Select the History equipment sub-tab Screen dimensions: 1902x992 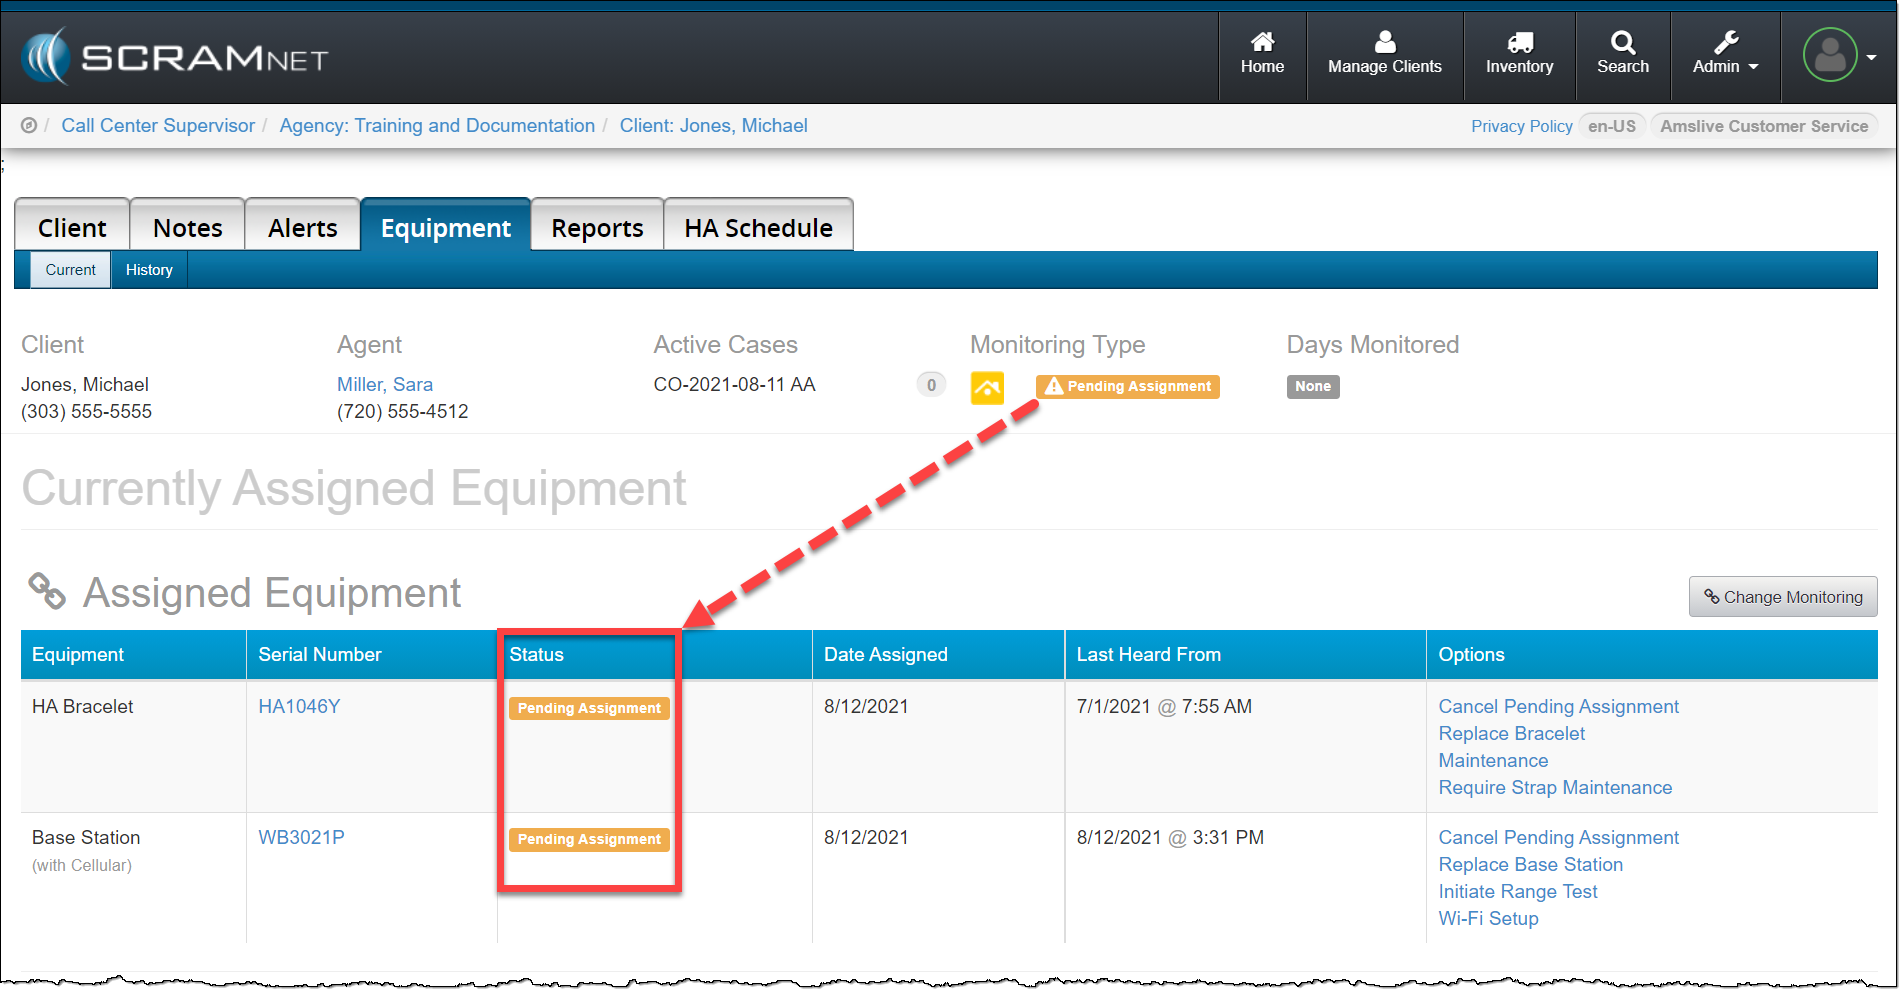coord(149,270)
